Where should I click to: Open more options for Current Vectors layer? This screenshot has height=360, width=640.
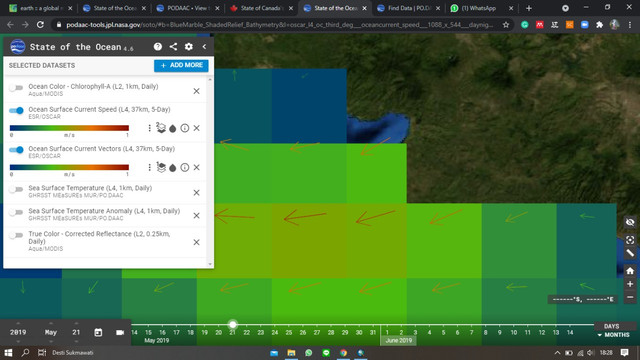click(149, 167)
